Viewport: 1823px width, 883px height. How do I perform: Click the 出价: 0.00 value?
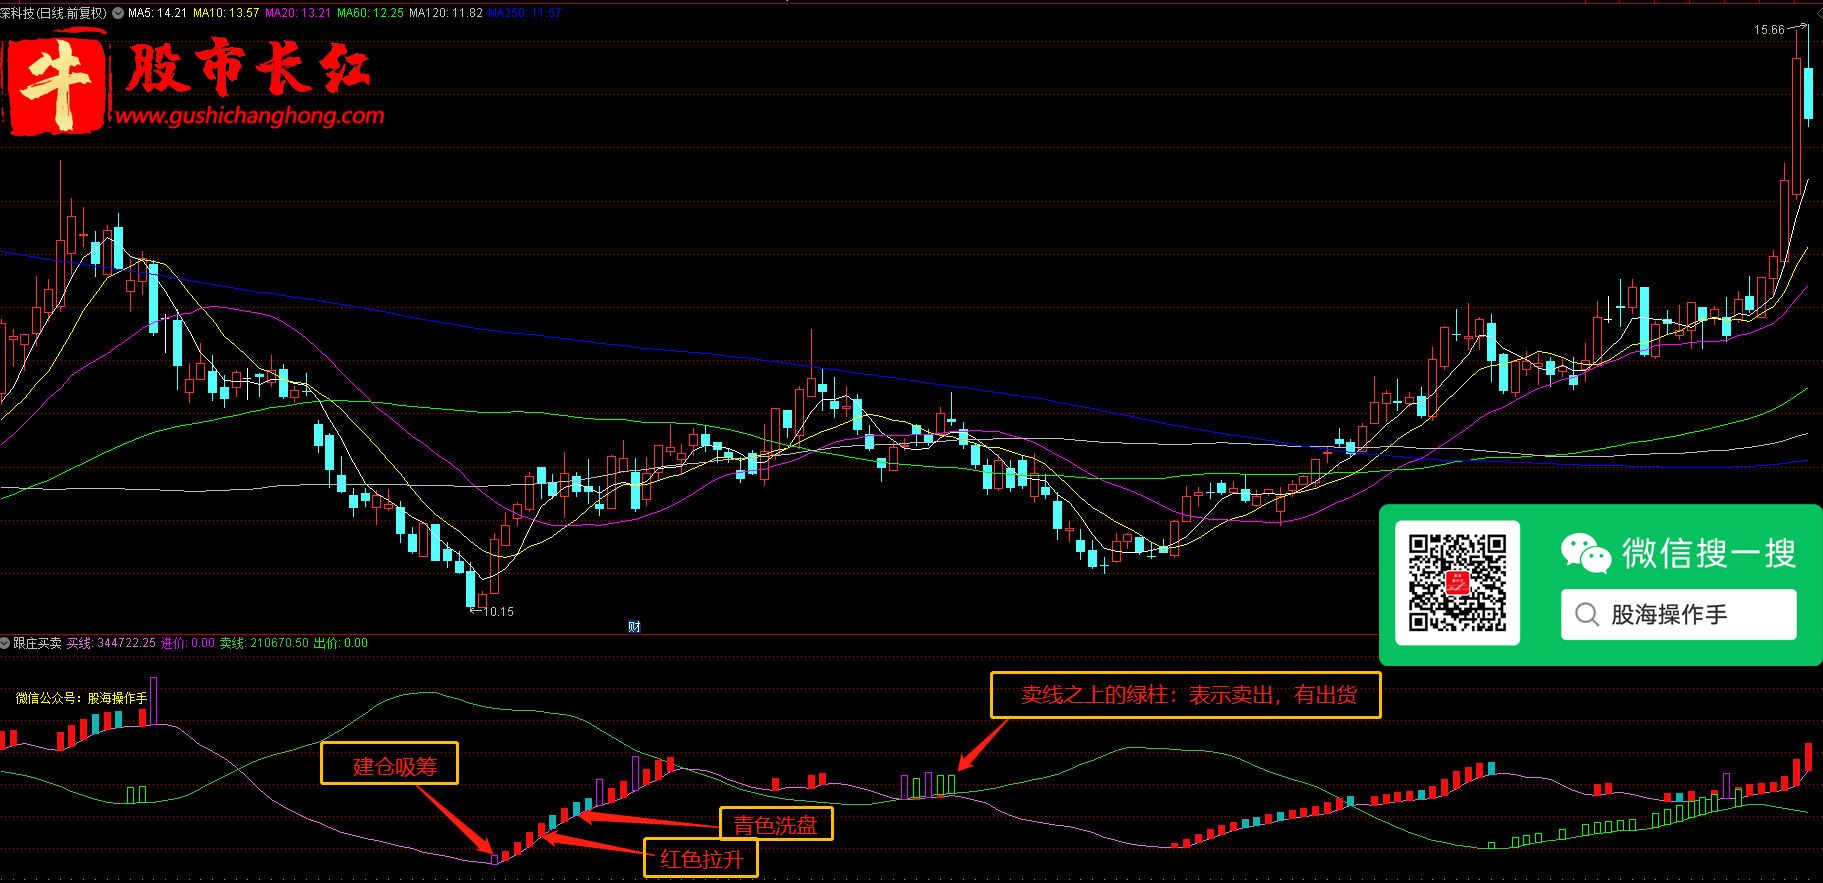[x=341, y=643]
